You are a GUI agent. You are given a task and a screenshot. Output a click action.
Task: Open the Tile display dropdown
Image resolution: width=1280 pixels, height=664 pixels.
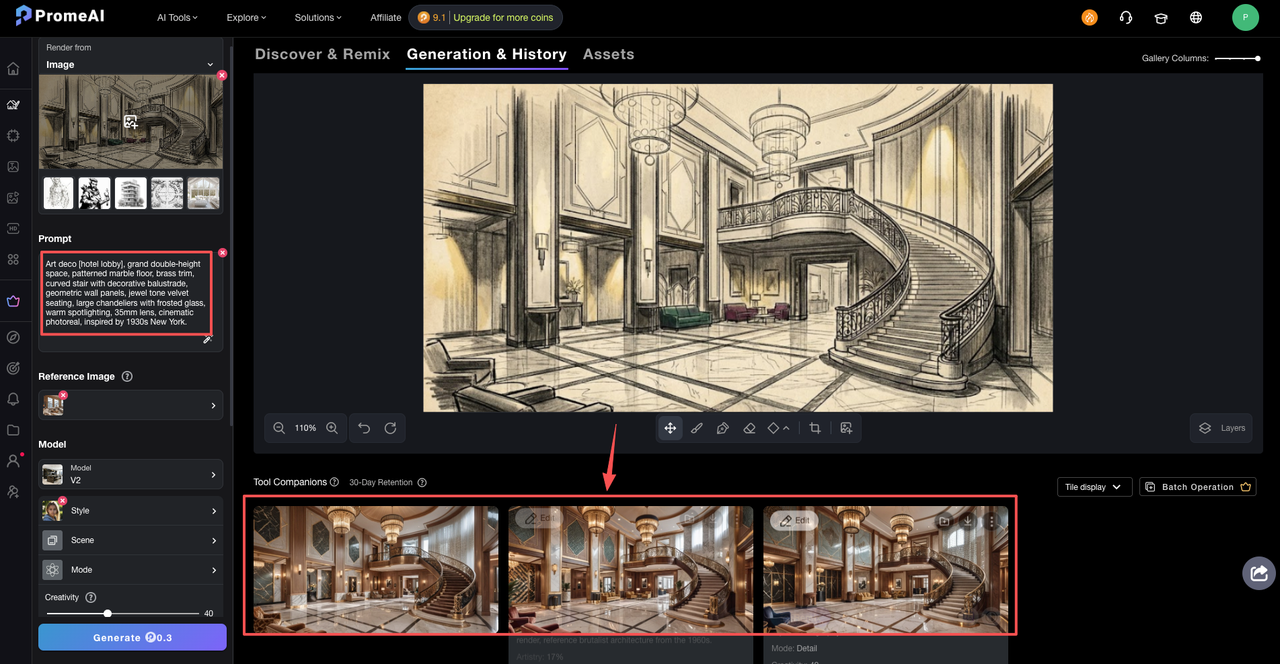tap(1094, 487)
